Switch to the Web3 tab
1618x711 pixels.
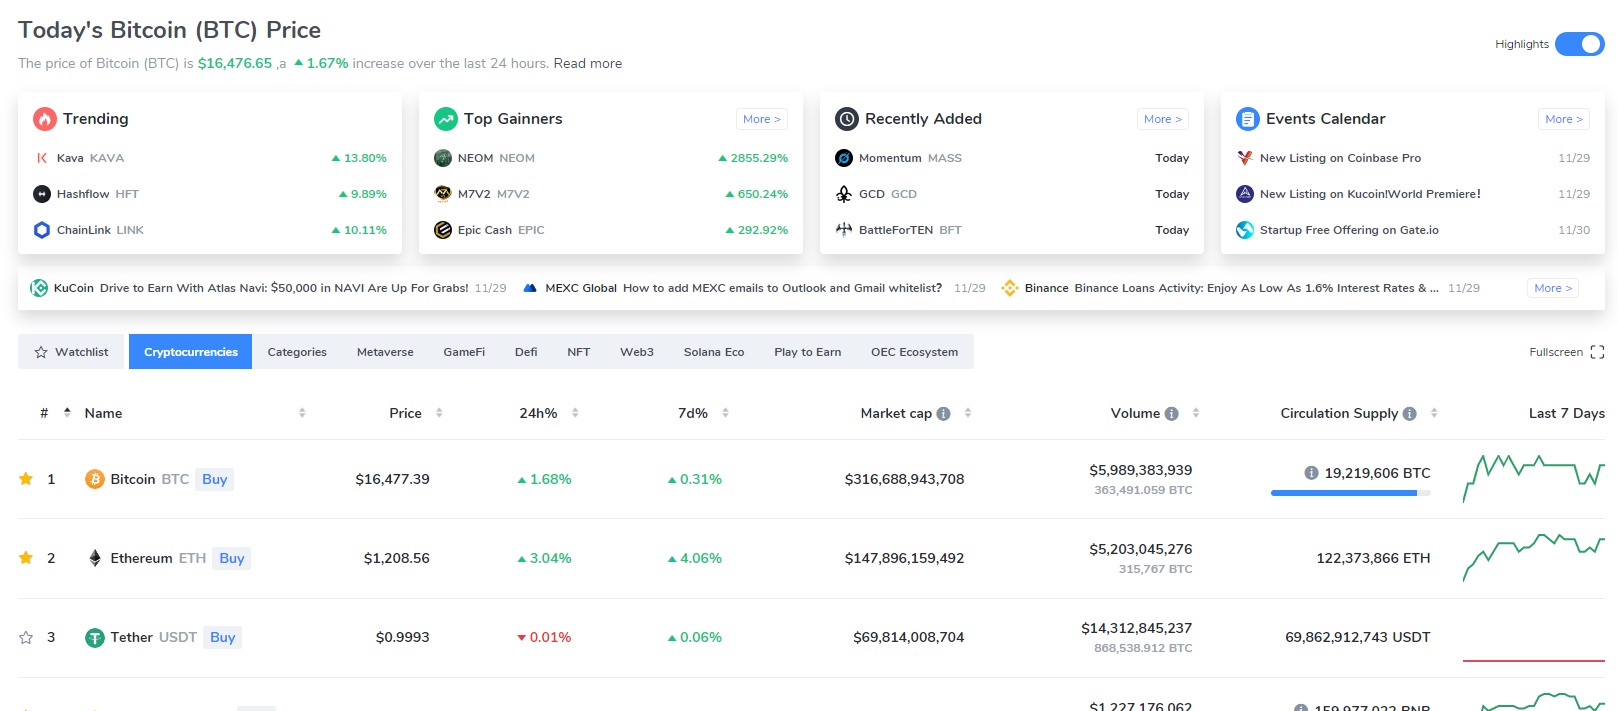point(637,352)
